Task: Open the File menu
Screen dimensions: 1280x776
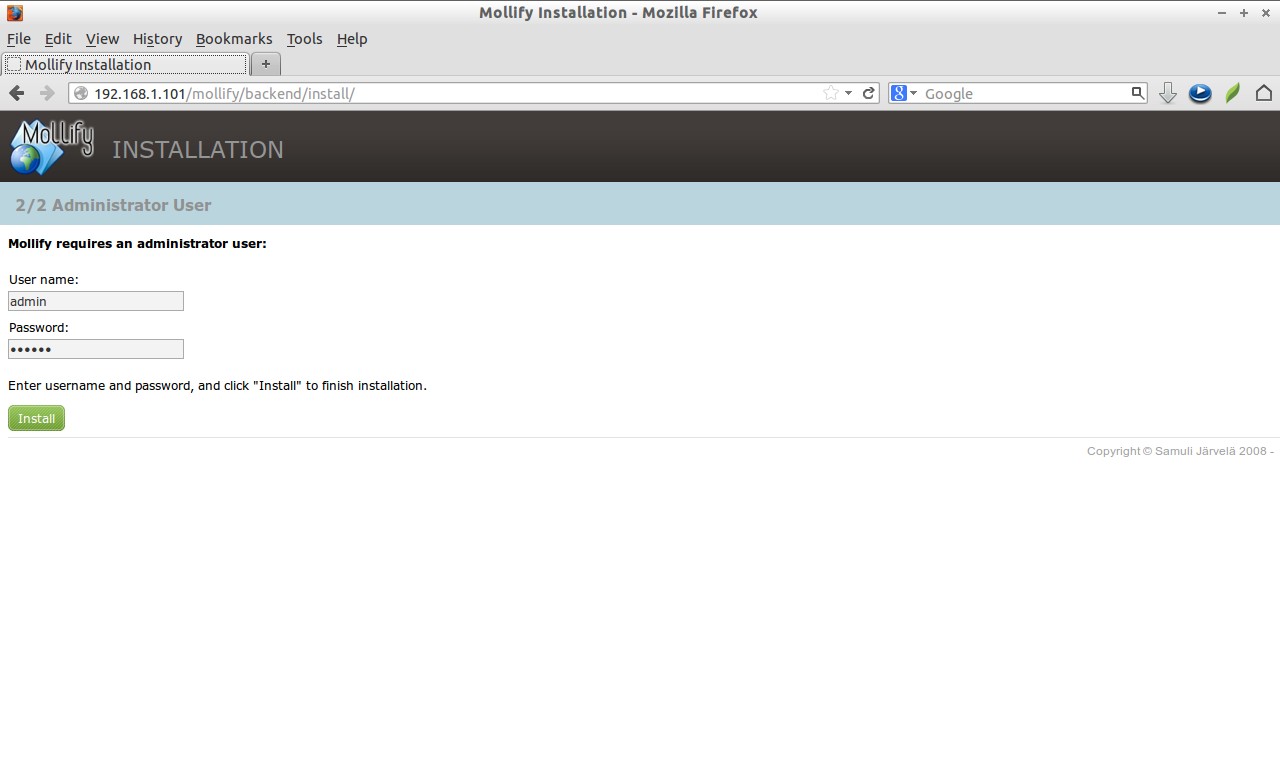Action: coord(19,39)
